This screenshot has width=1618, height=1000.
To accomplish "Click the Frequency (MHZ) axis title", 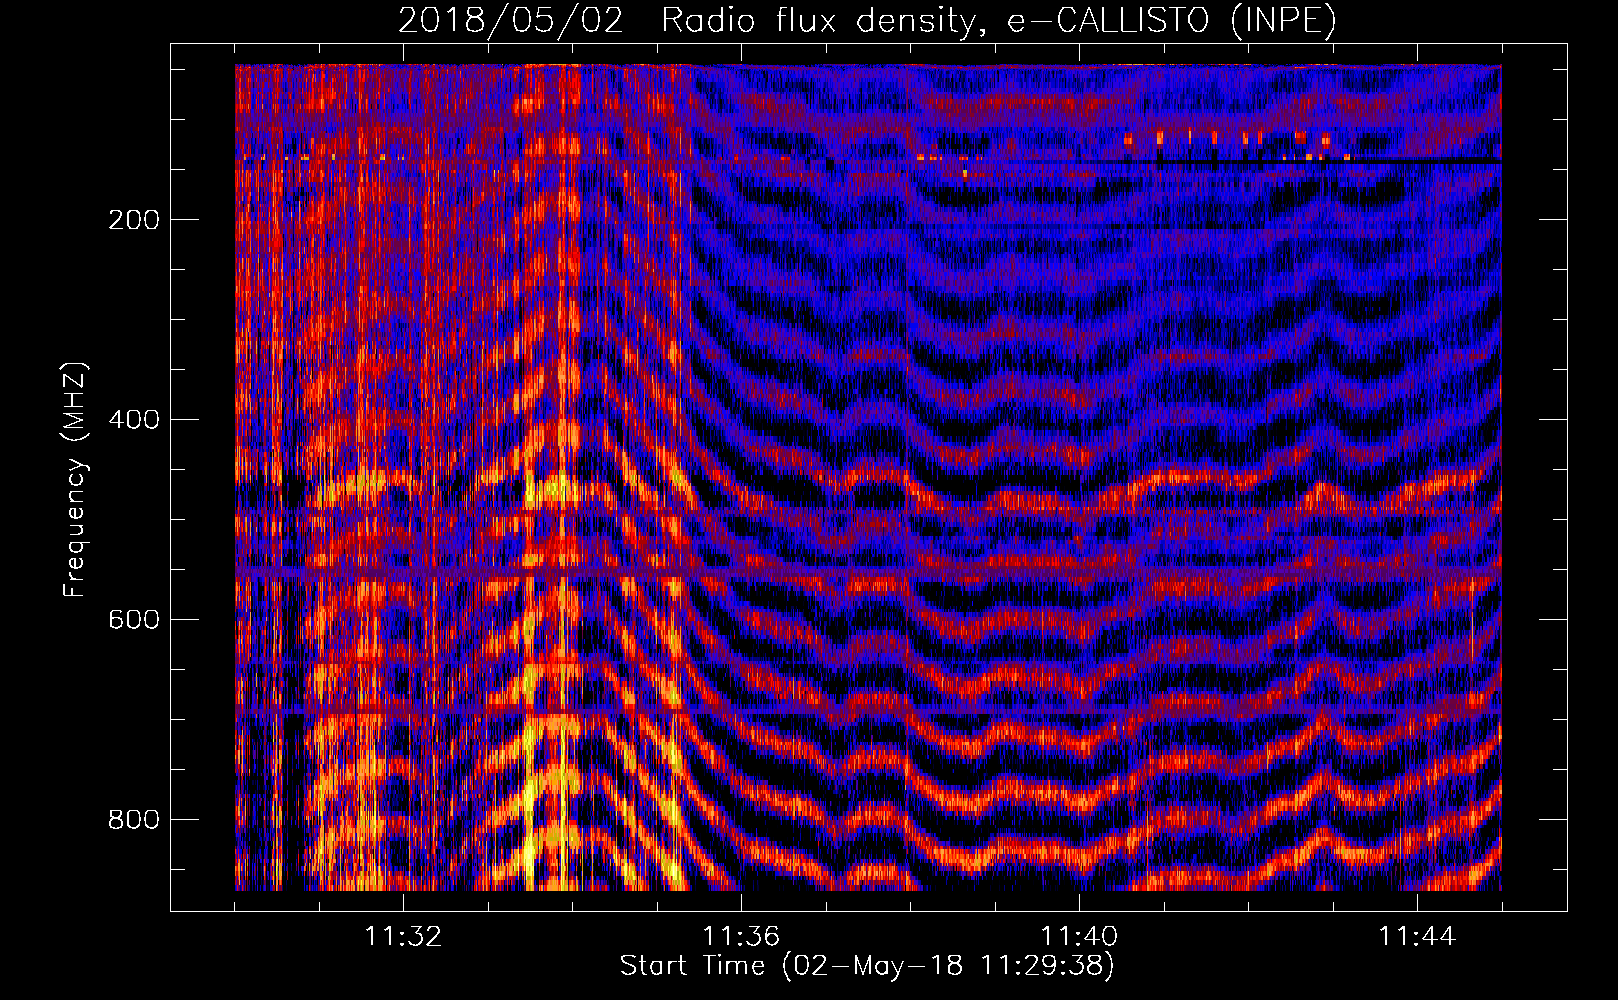I will [x=75, y=479].
